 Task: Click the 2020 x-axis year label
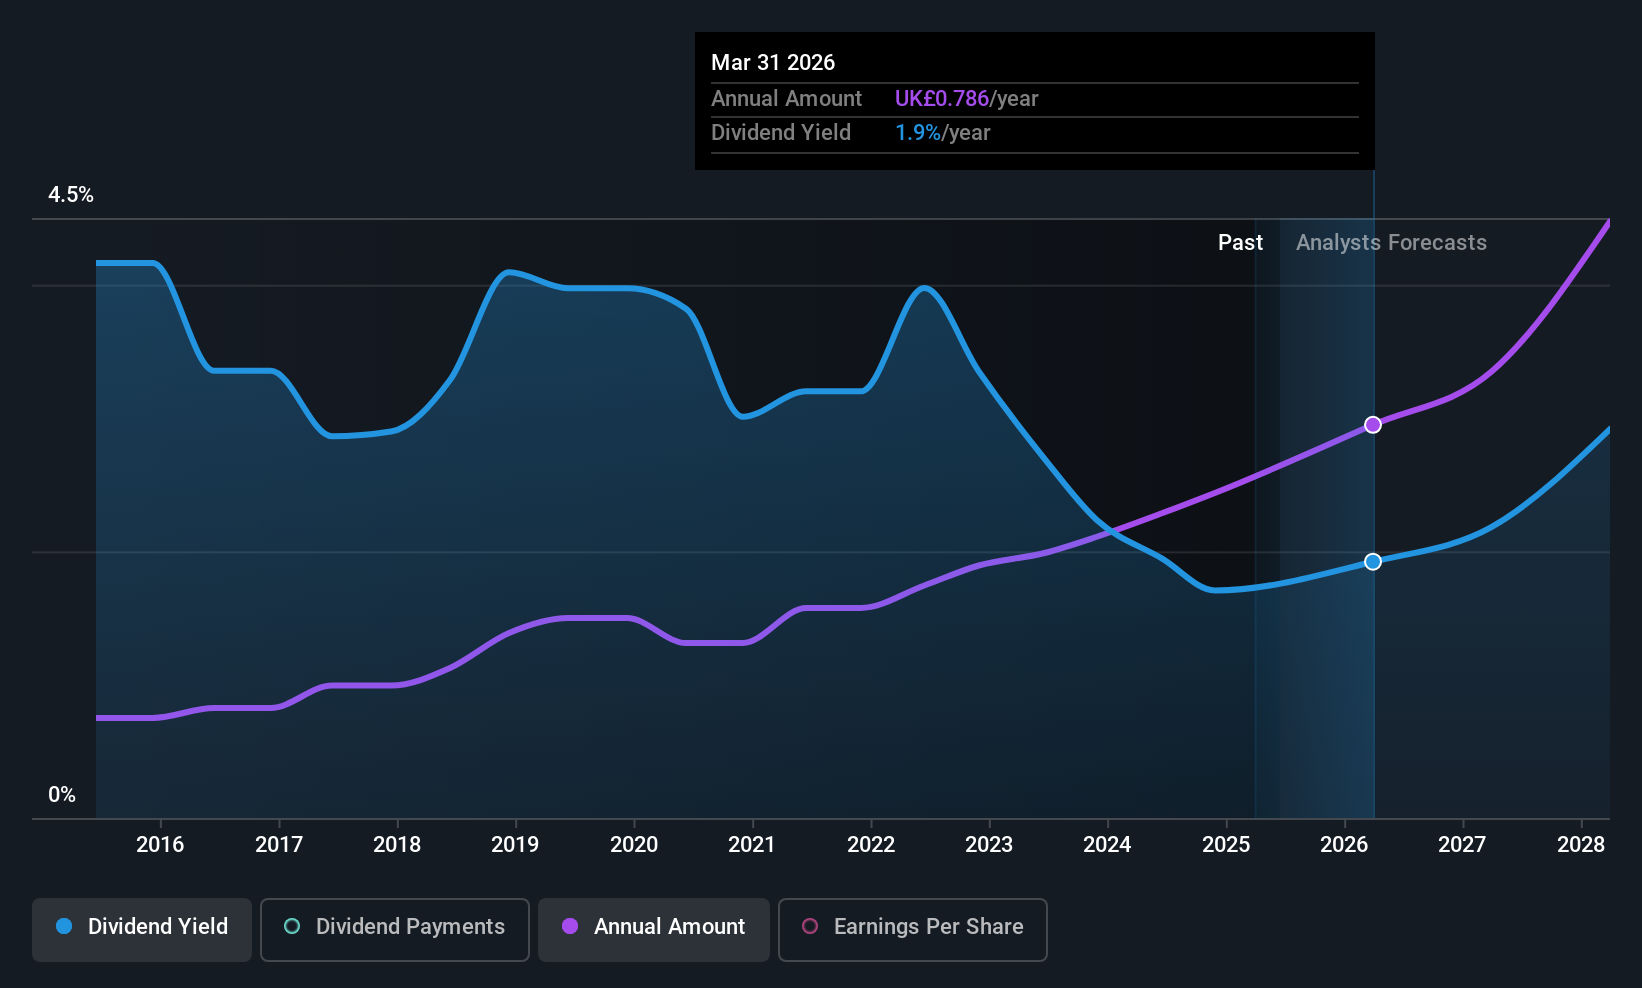(634, 845)
